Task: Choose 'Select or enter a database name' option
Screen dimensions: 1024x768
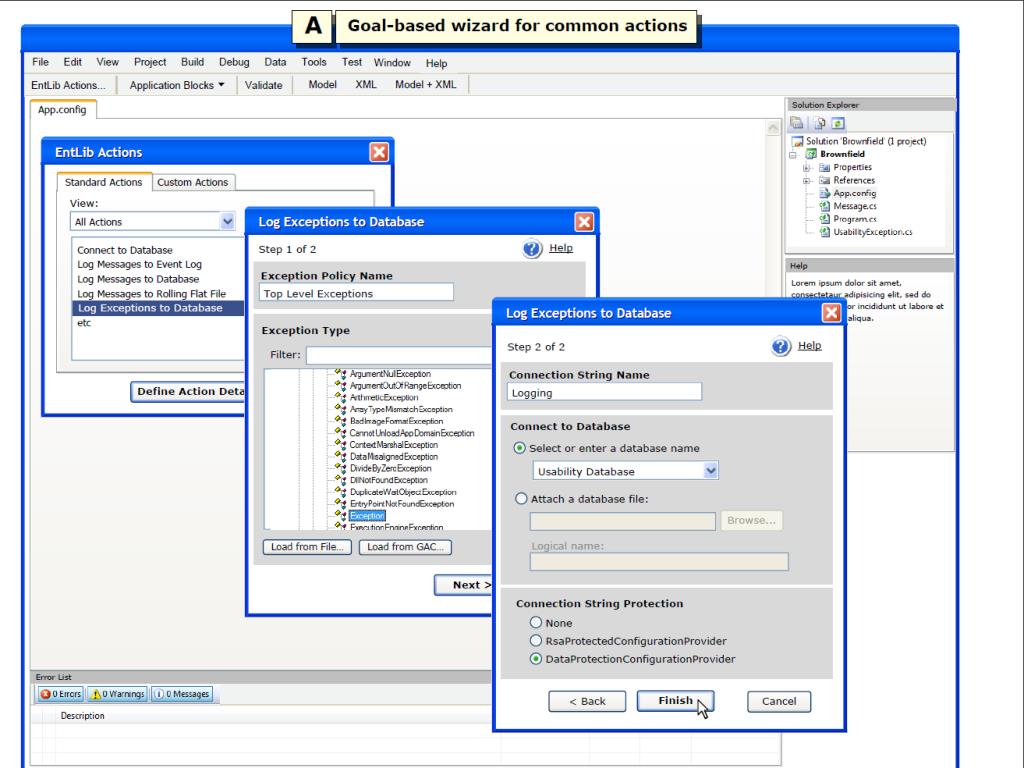Action: click(x=520, y=448)
